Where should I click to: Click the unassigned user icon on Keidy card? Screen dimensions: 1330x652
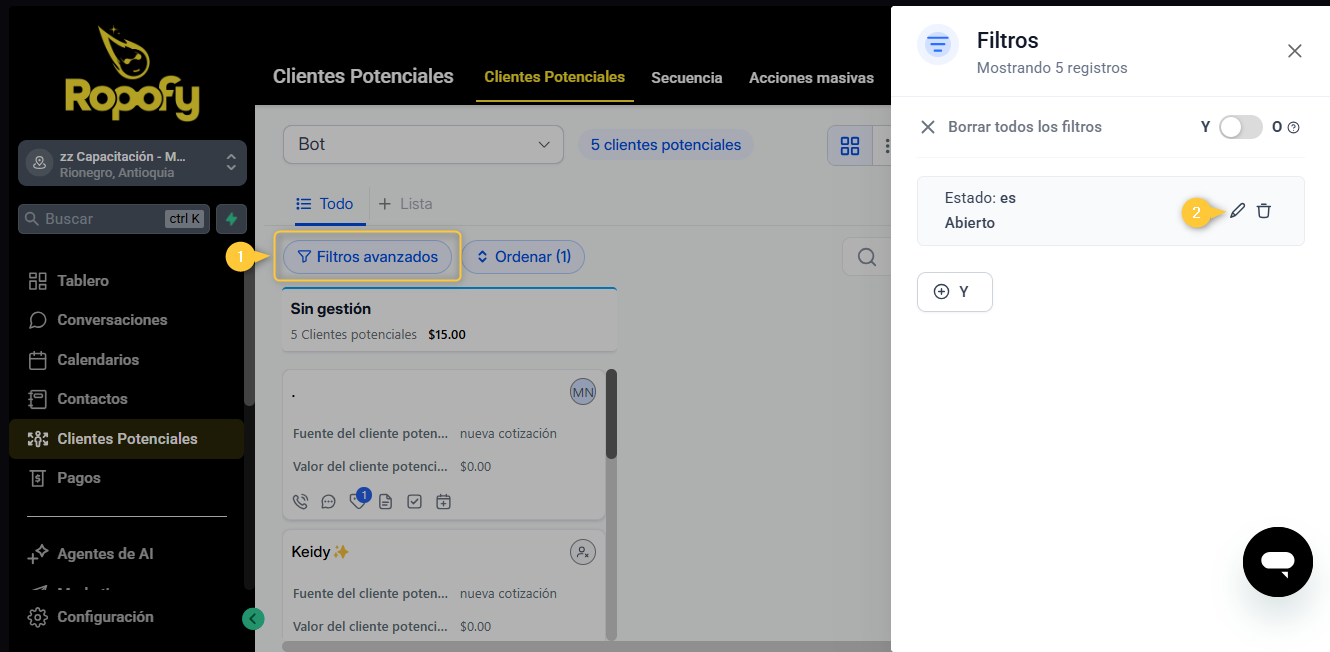tap(582, 551)
